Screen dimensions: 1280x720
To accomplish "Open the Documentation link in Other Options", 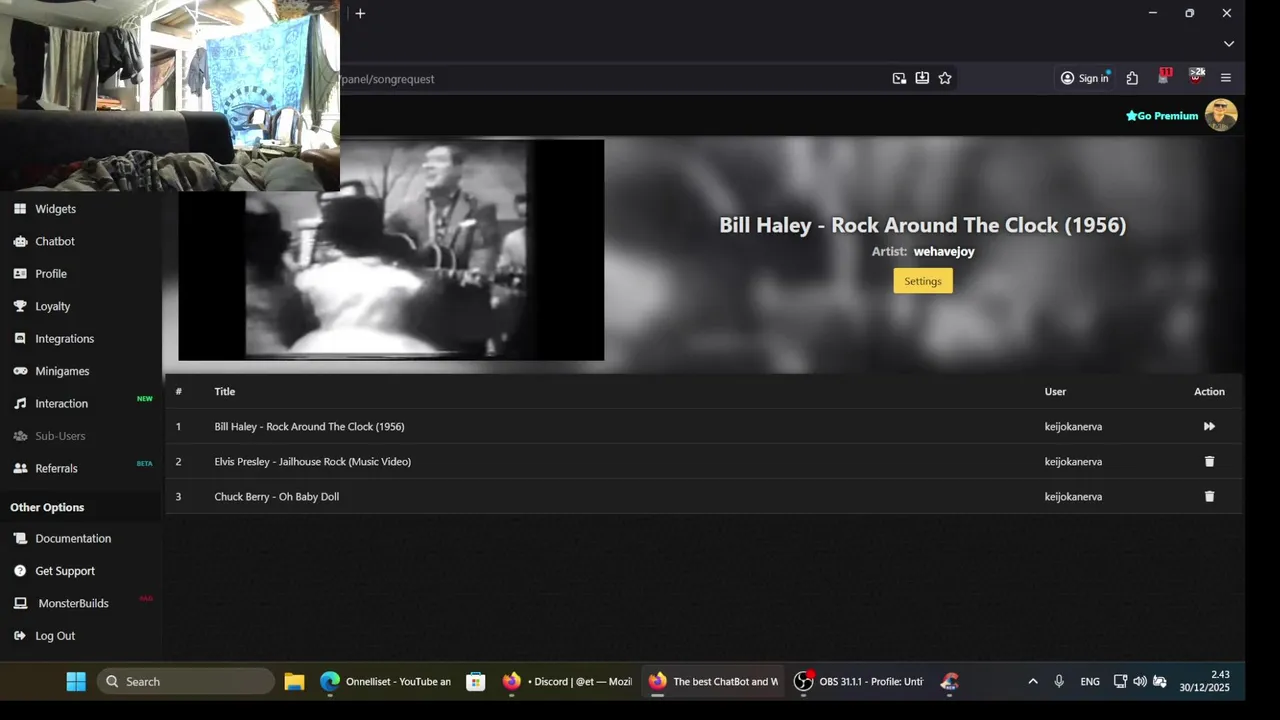I will point(73,538).
